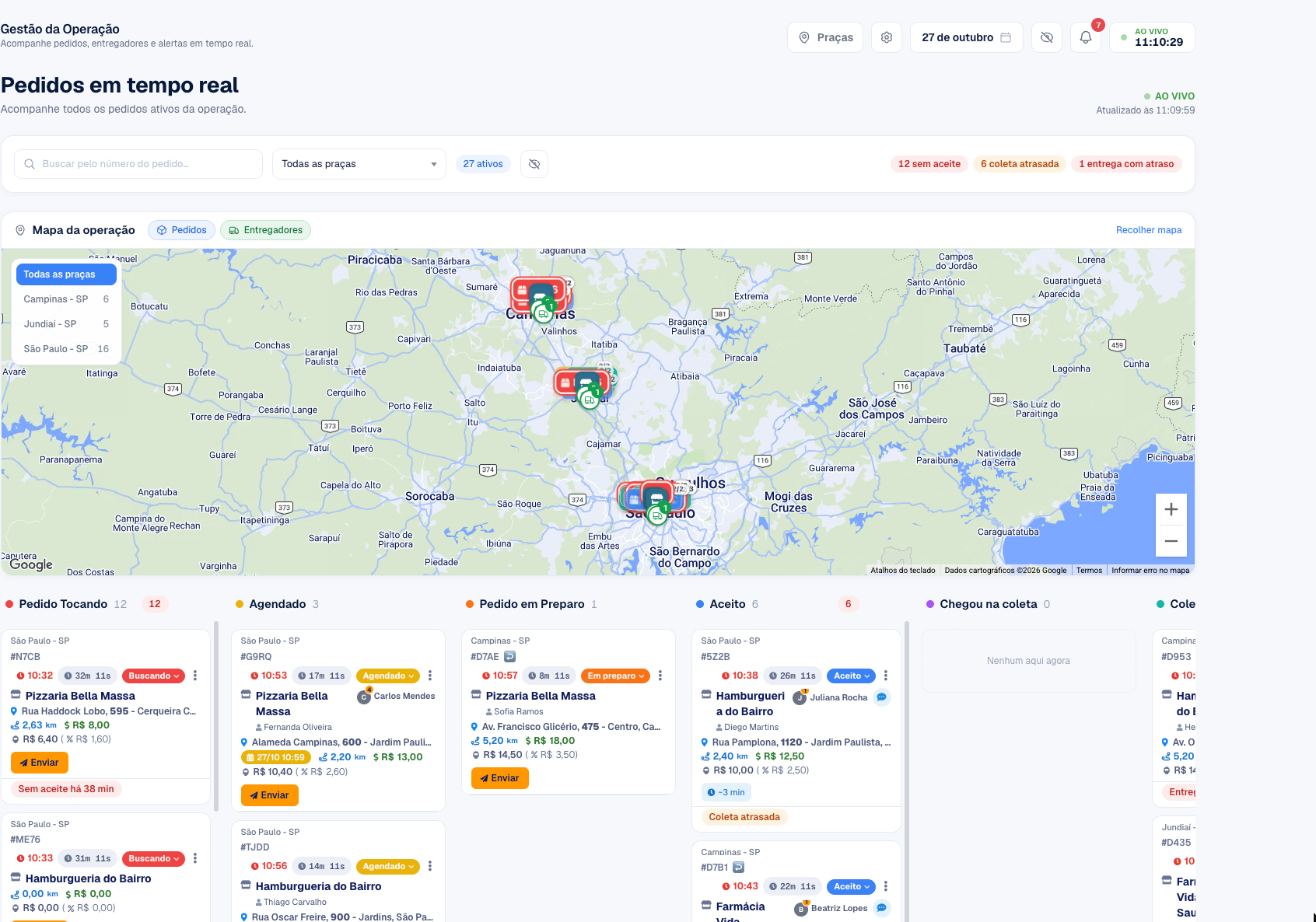The width and height of the screenshot is (1316, 922).
Task: Click the Sem aceite há 38 min tag
Action: [66, 789]
